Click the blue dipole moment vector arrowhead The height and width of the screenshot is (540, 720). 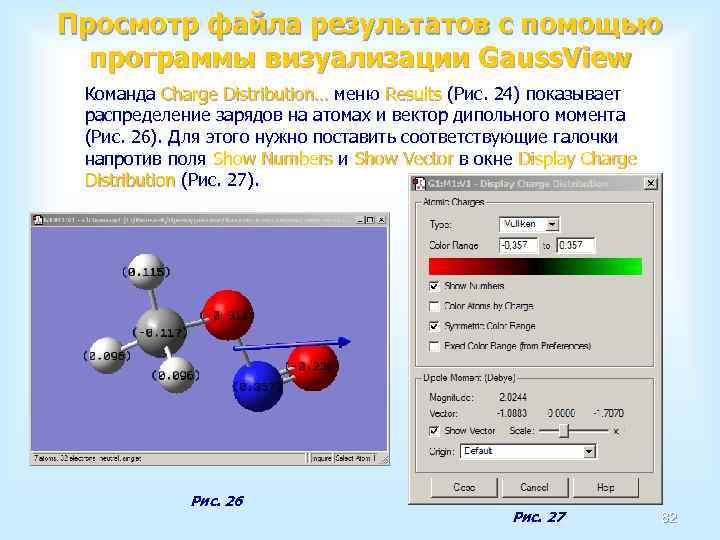(x=344, y=341)
